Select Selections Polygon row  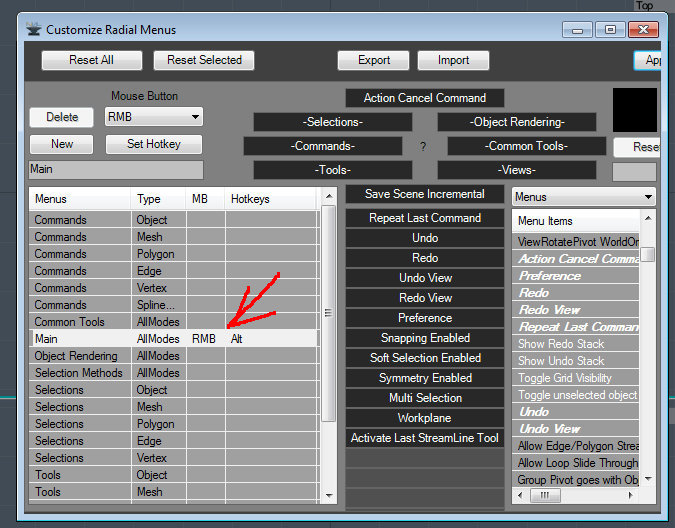pyautogui.click(x=174, y=424)
